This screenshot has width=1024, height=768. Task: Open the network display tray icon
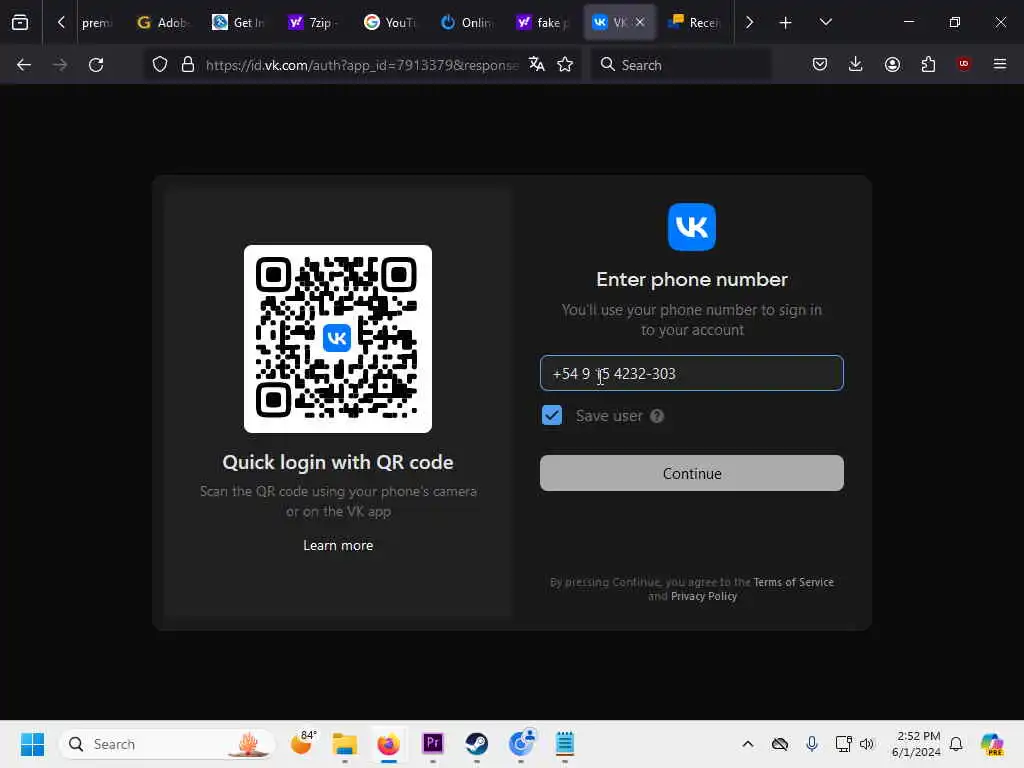[x=843, y=744]
